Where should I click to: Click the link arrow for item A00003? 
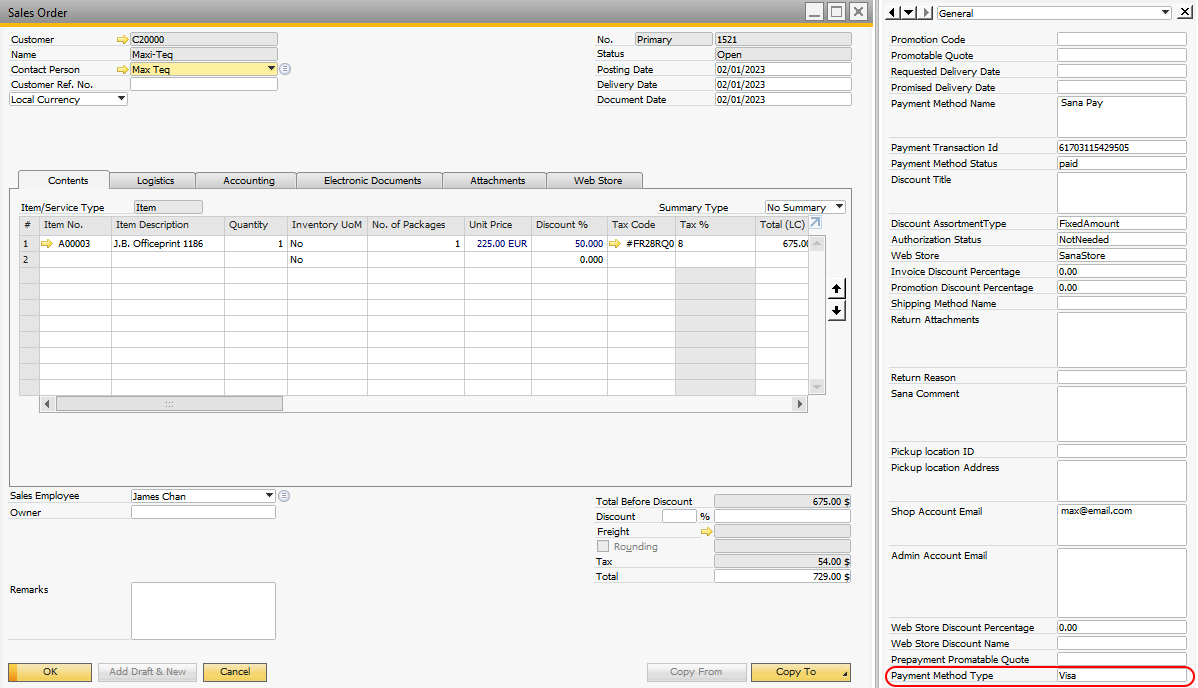coord(47,244)
